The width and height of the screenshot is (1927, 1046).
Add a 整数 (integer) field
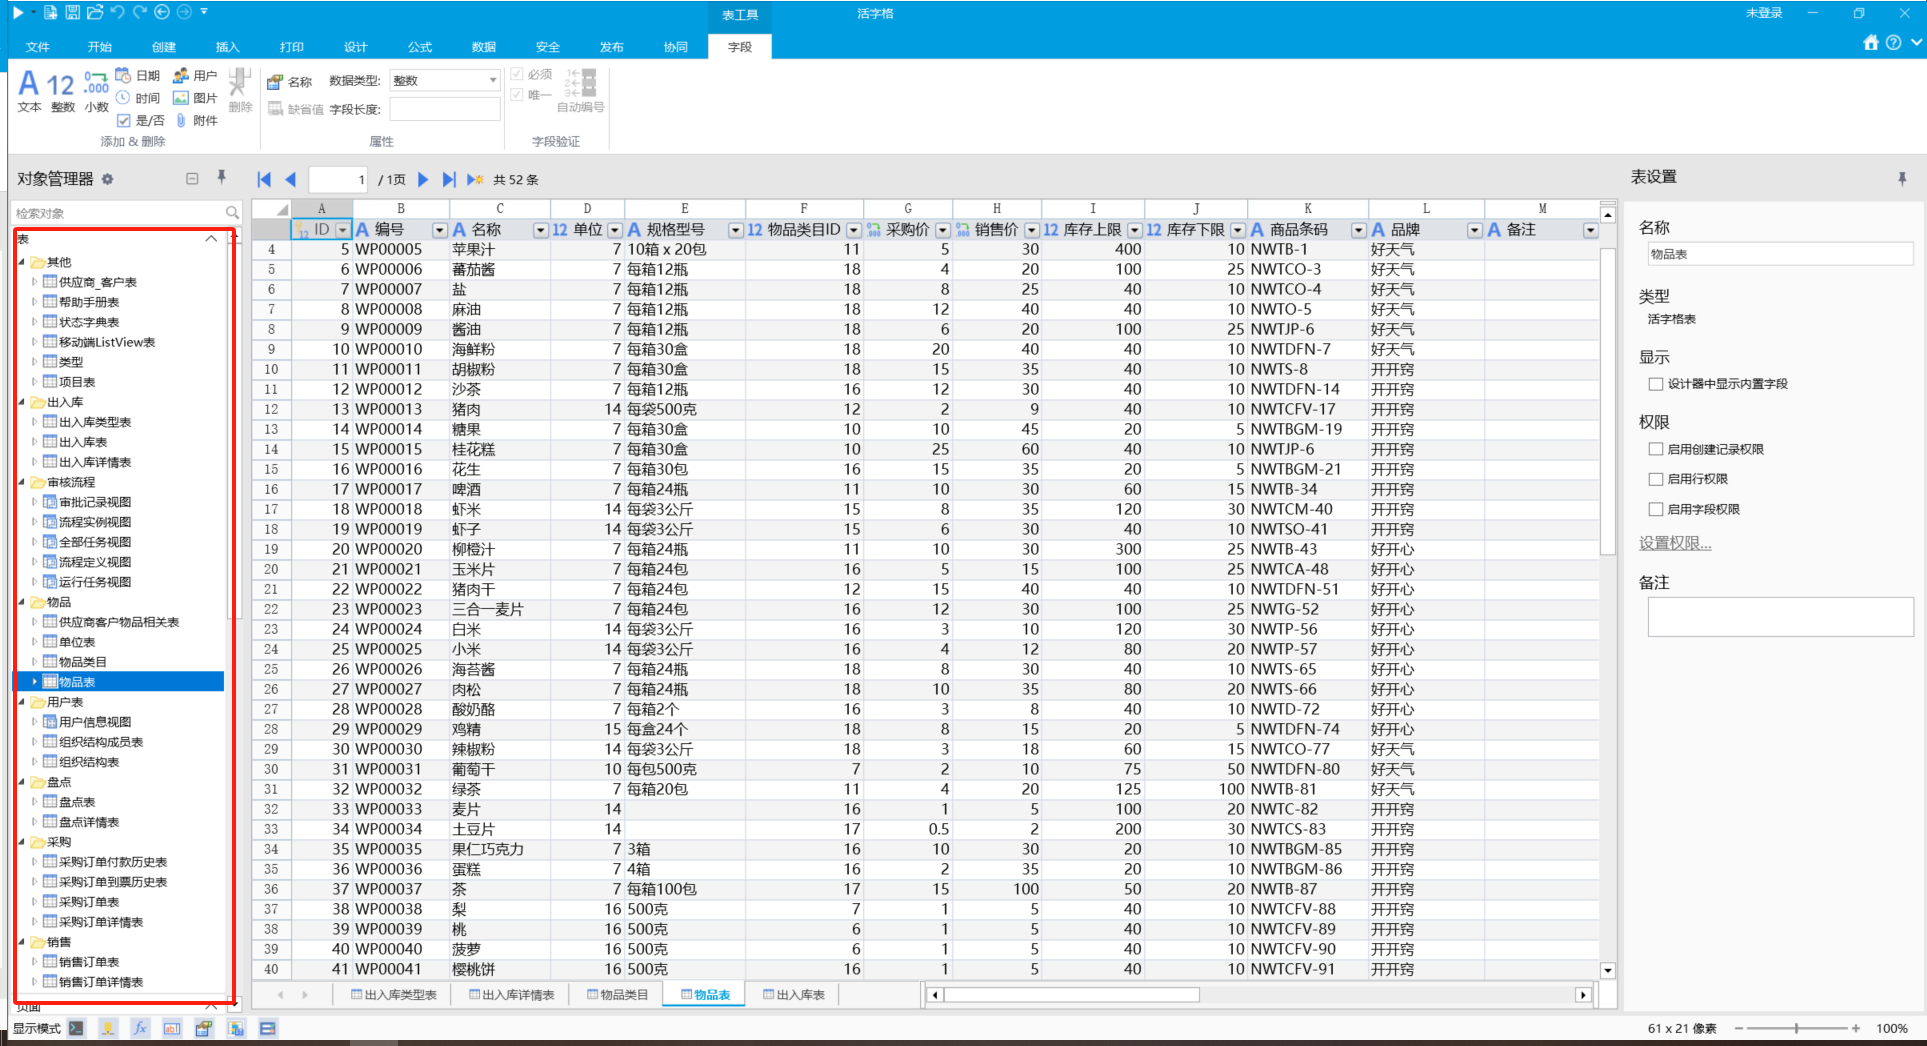62,91
